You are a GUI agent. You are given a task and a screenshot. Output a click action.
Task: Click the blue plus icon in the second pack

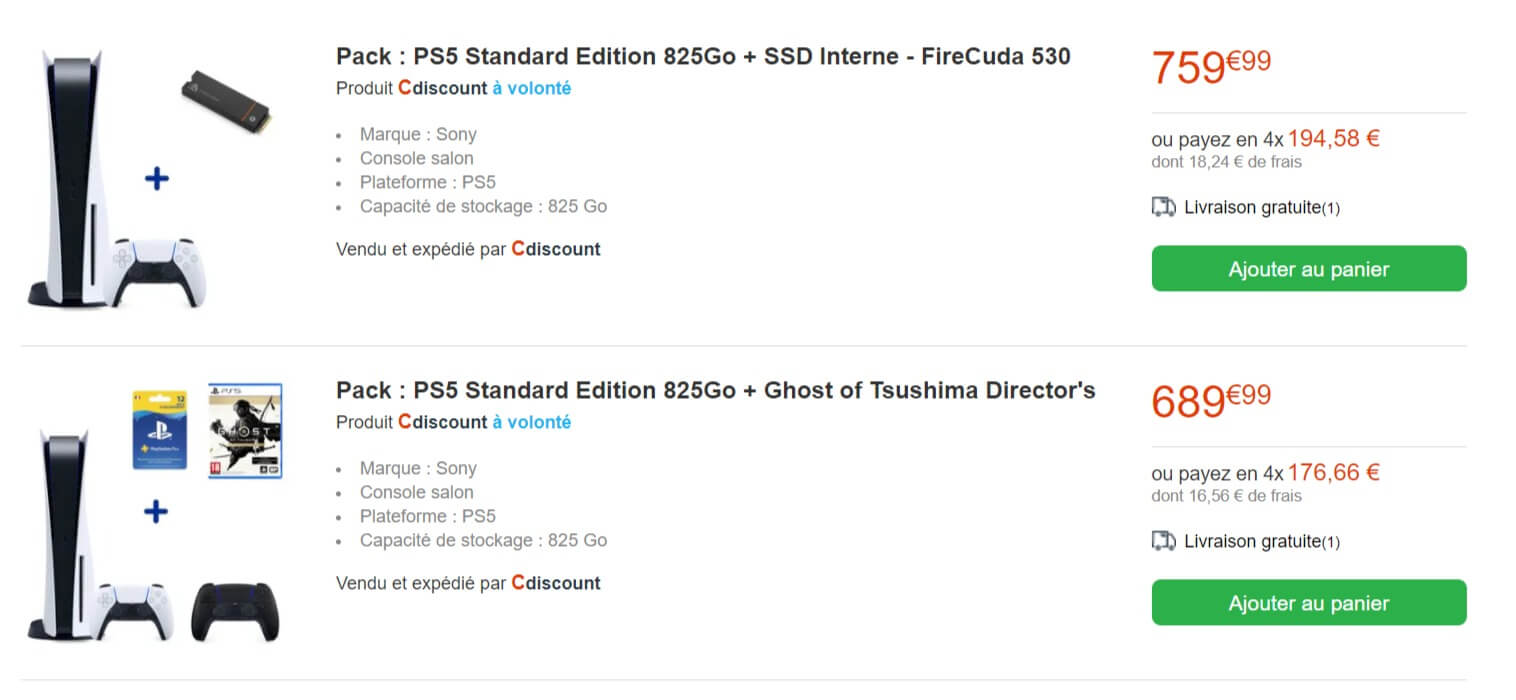point(156,512)
